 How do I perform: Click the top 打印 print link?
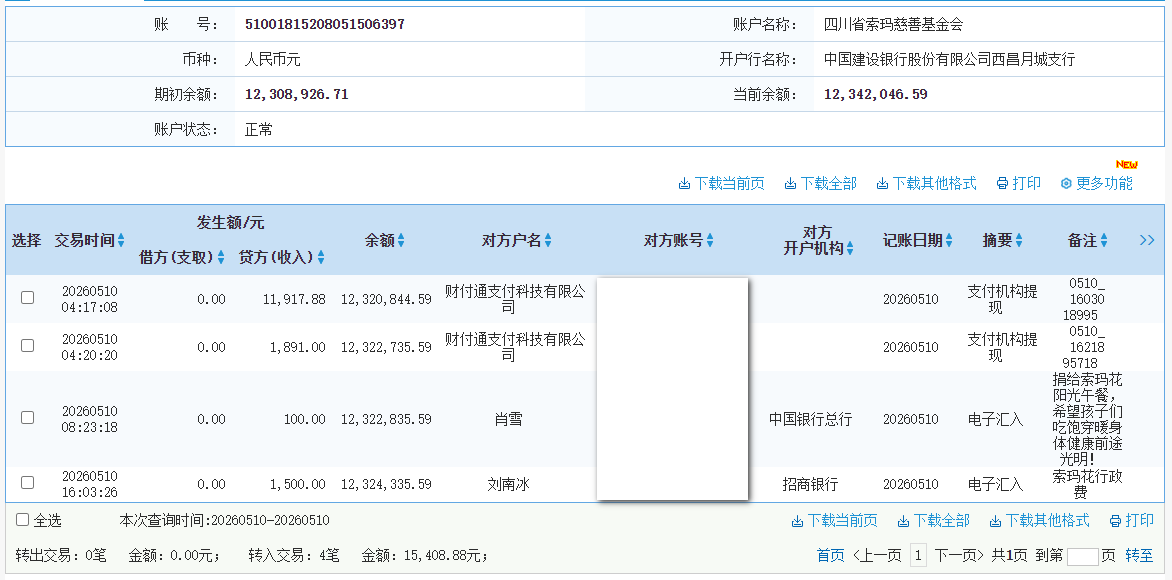1019,183
